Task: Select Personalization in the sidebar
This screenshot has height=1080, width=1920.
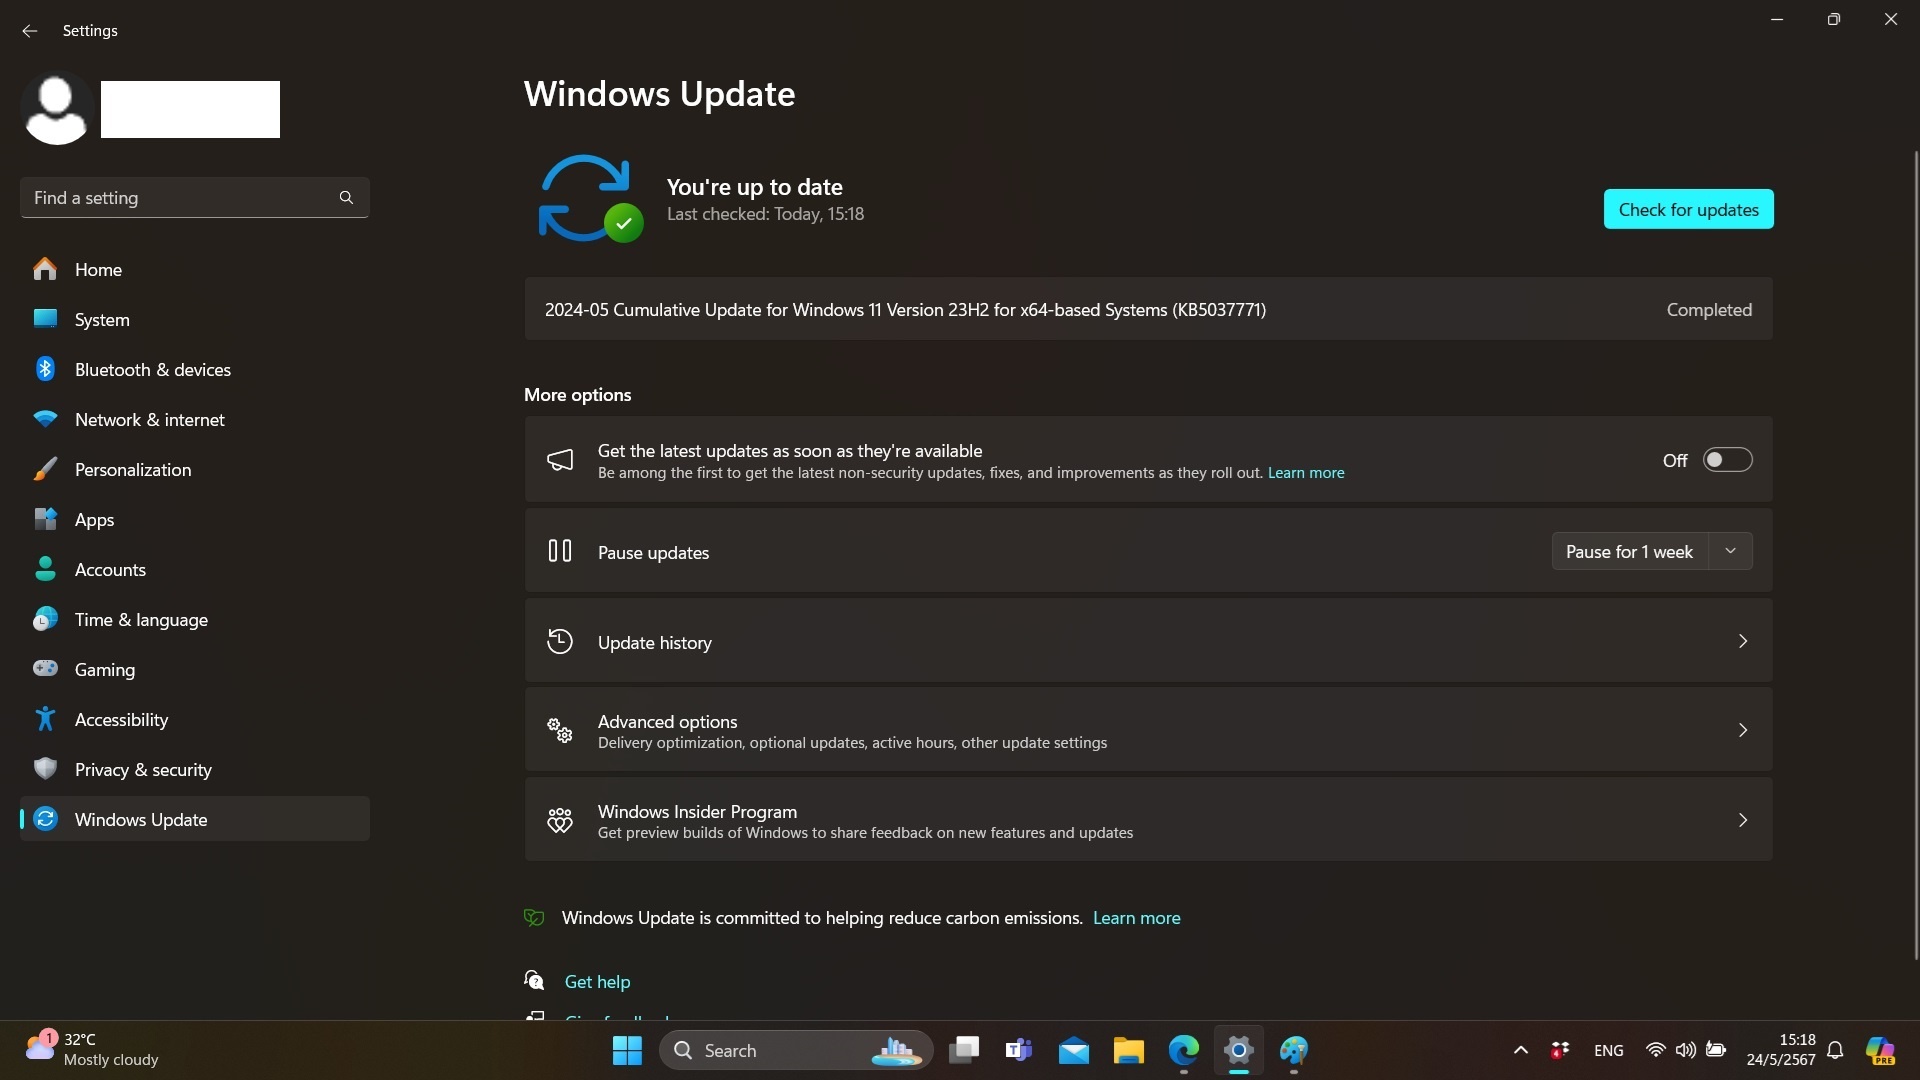Action: (195, 469)
